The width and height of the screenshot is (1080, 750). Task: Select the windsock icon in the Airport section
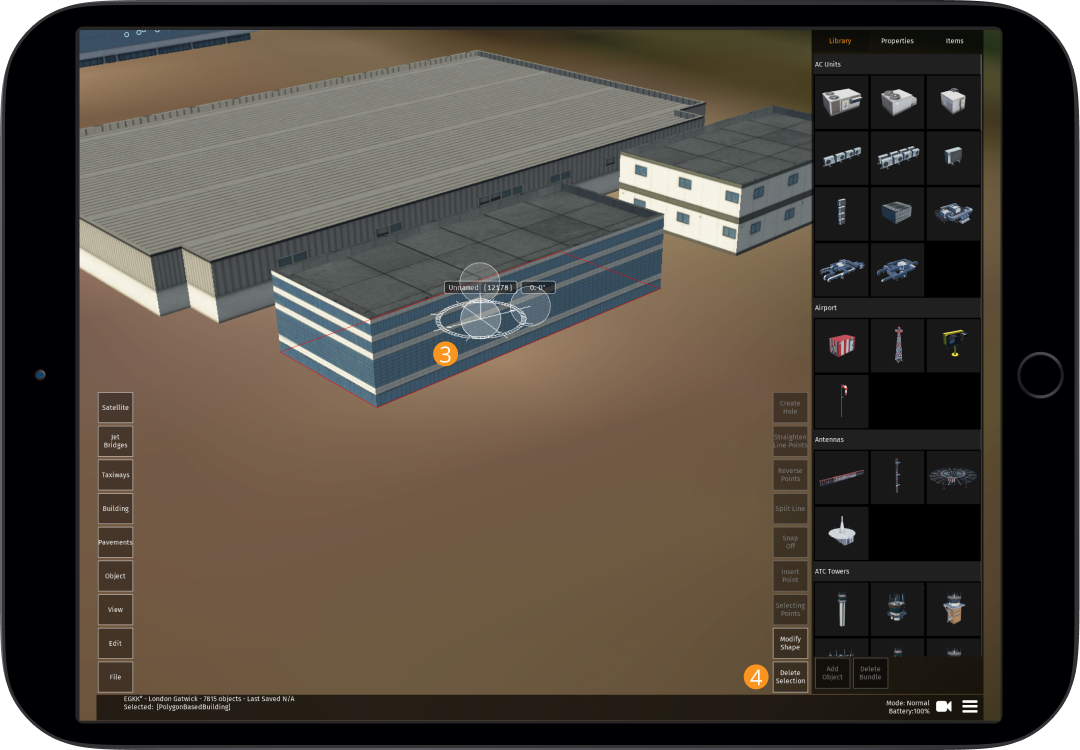tap(841, 400)
